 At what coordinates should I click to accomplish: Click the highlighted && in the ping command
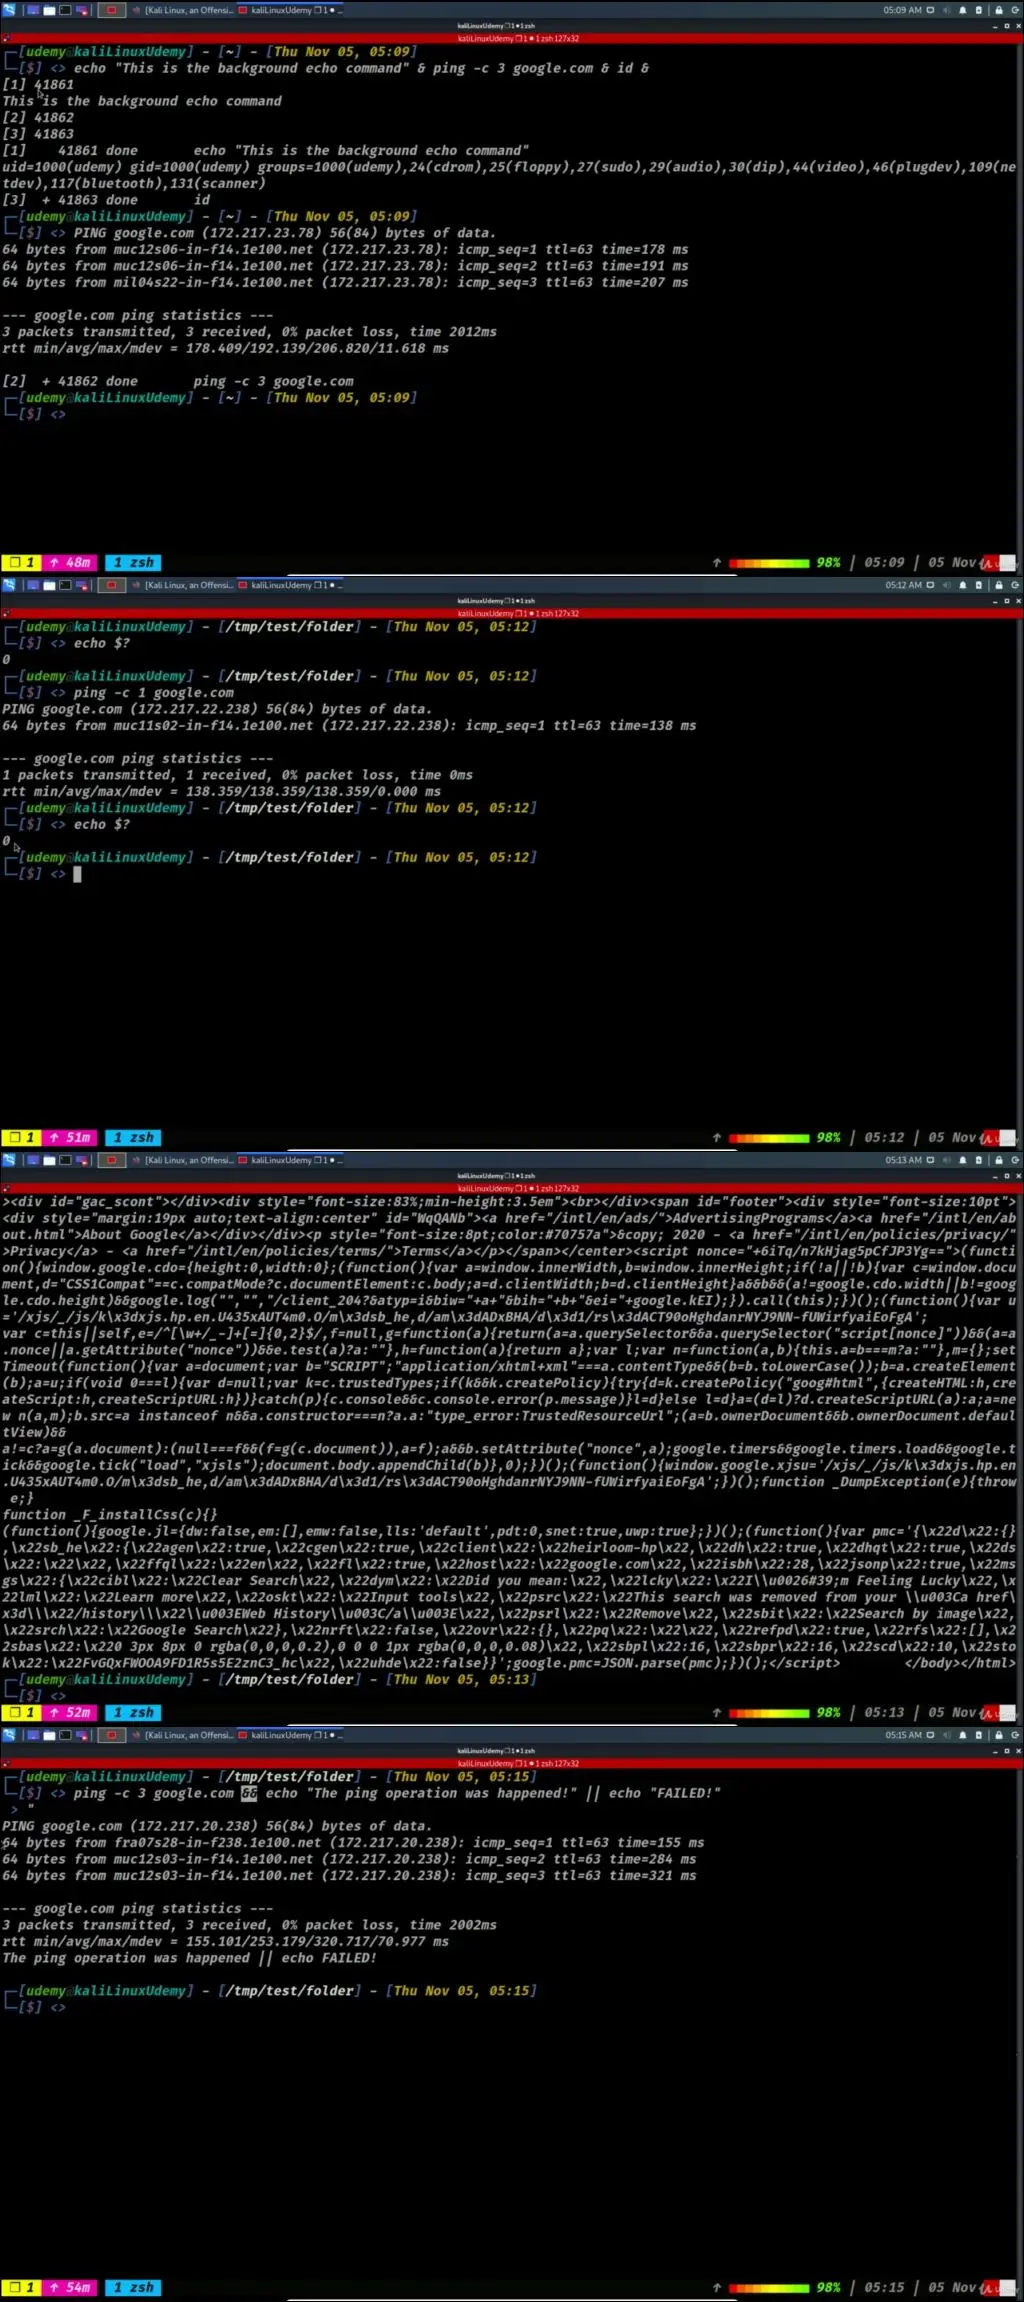(249, 1793)
